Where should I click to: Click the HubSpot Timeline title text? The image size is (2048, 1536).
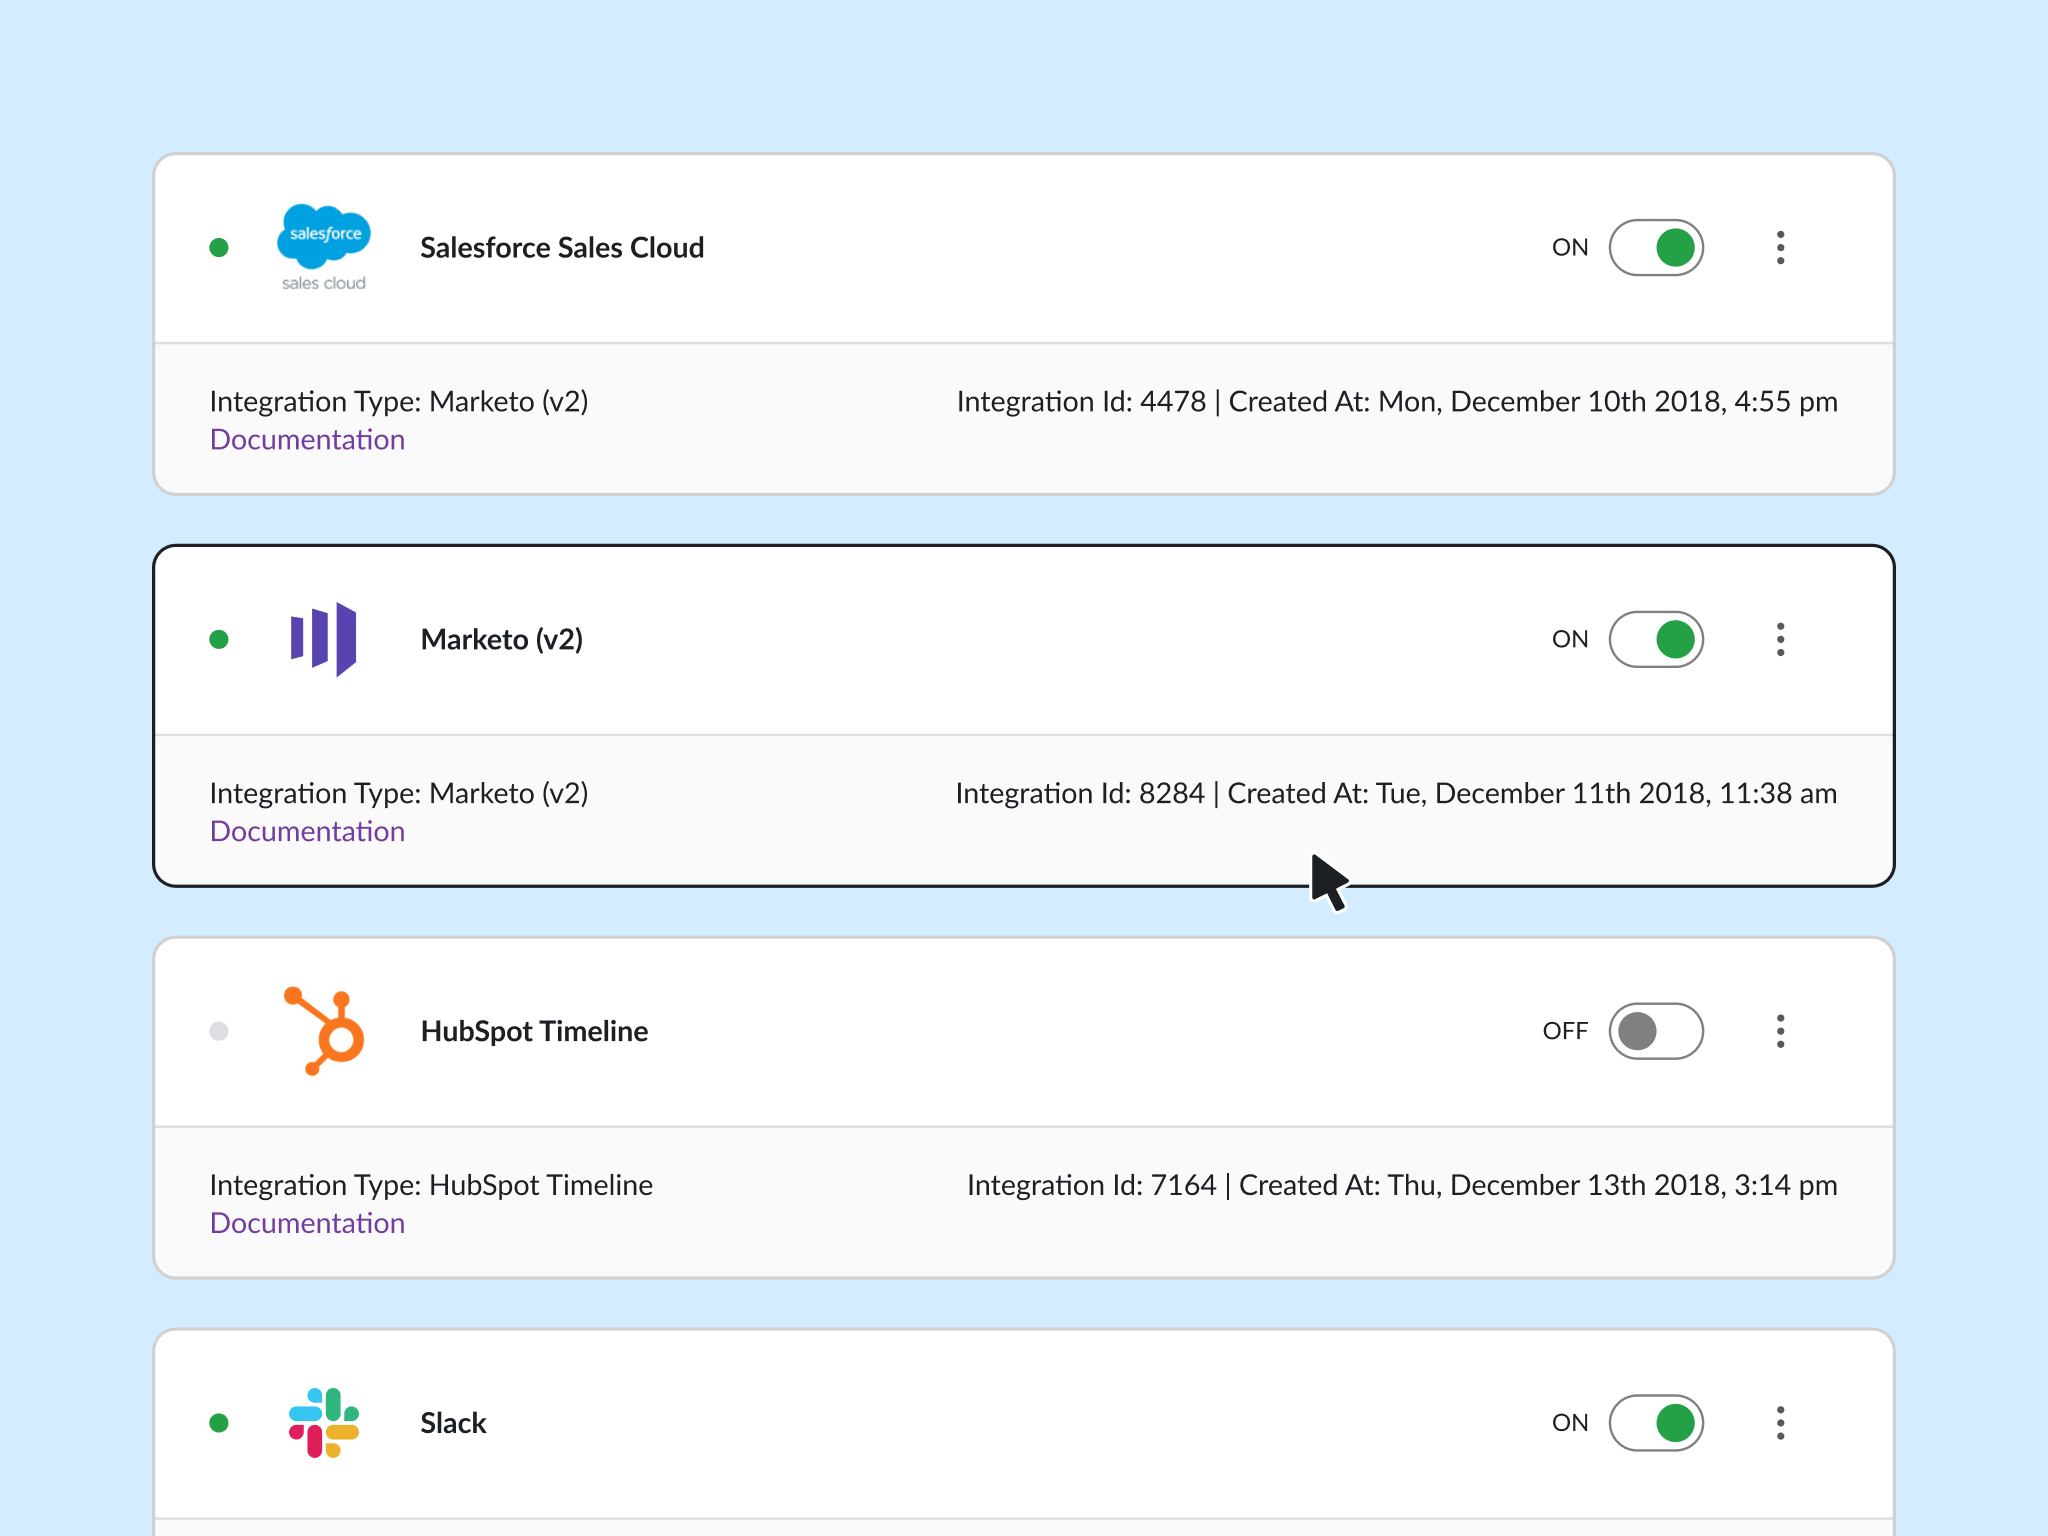pyautogui.click(x=534, y=1031)
